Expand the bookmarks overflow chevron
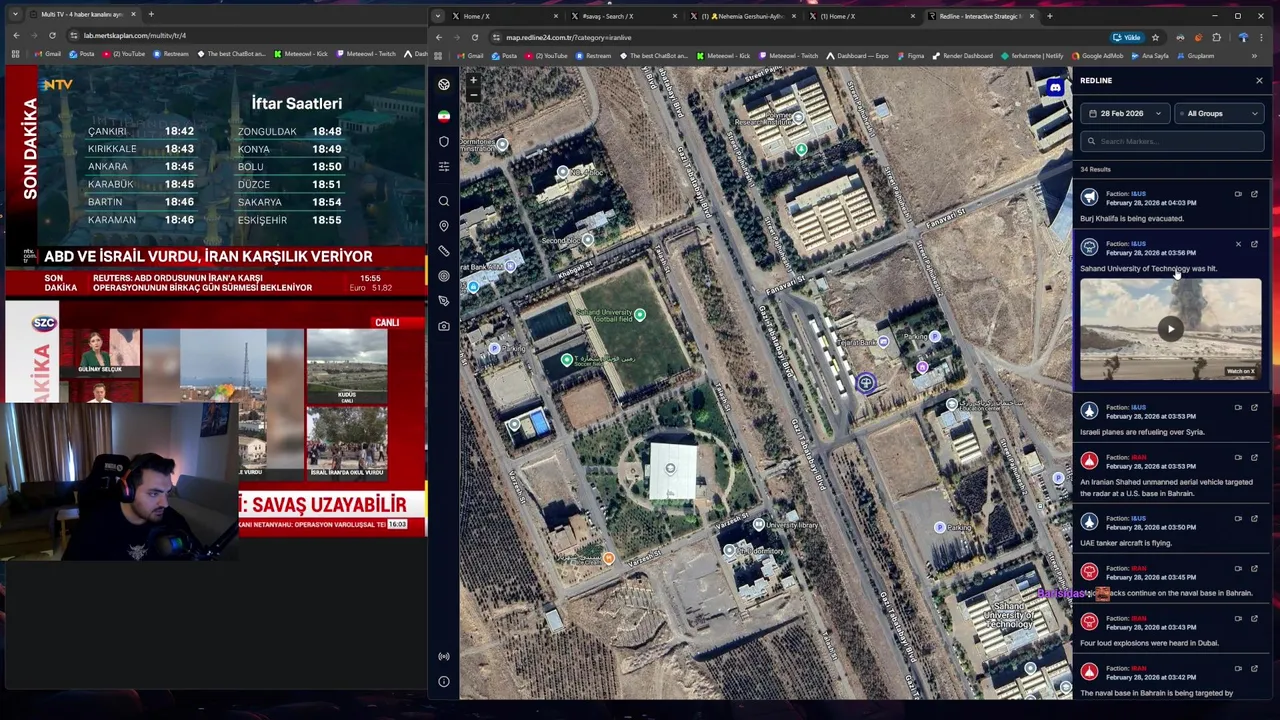The image size is (1280, 720). pos(1254,56)
